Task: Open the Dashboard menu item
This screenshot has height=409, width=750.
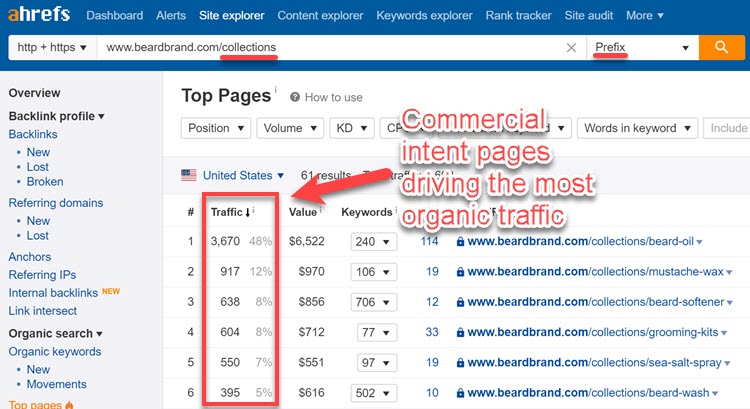Action: click(114, 15)
